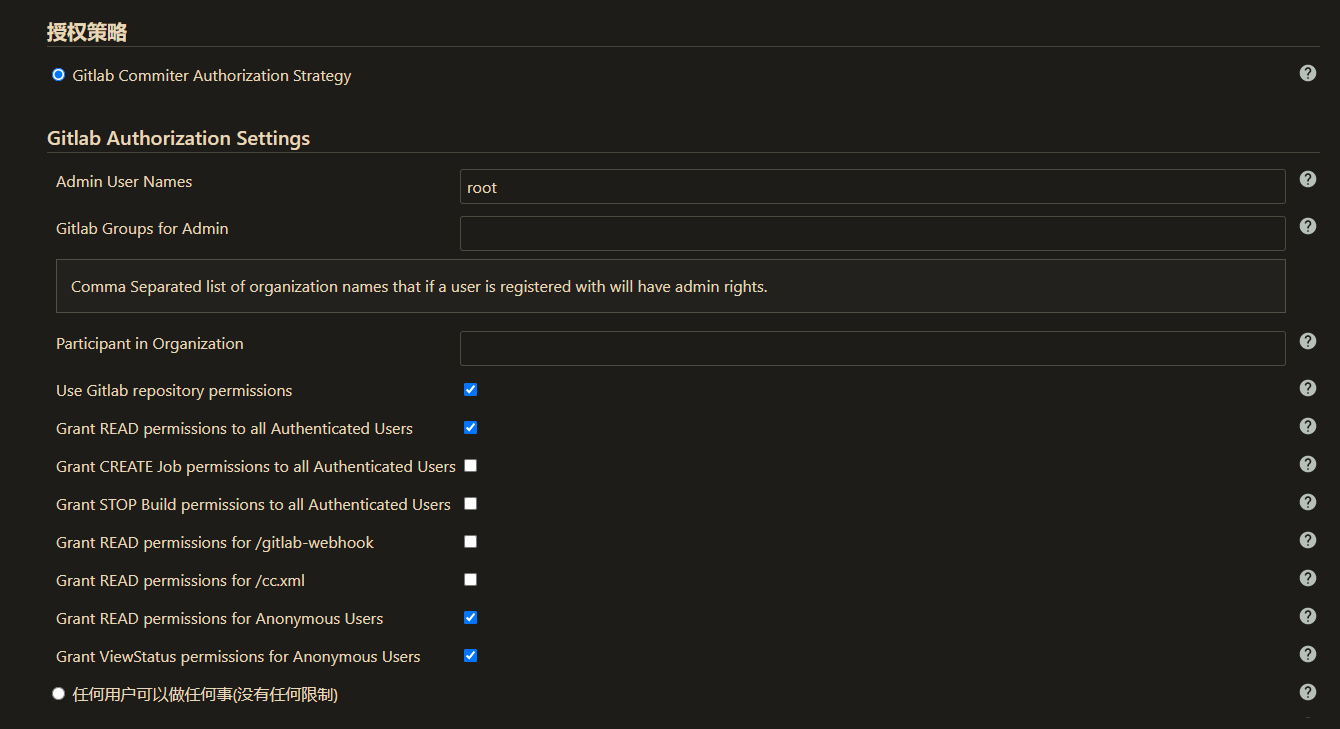
Task: Select 任何用户可以做任何事(没有任何限制) radio button
Action: (58, 693)
